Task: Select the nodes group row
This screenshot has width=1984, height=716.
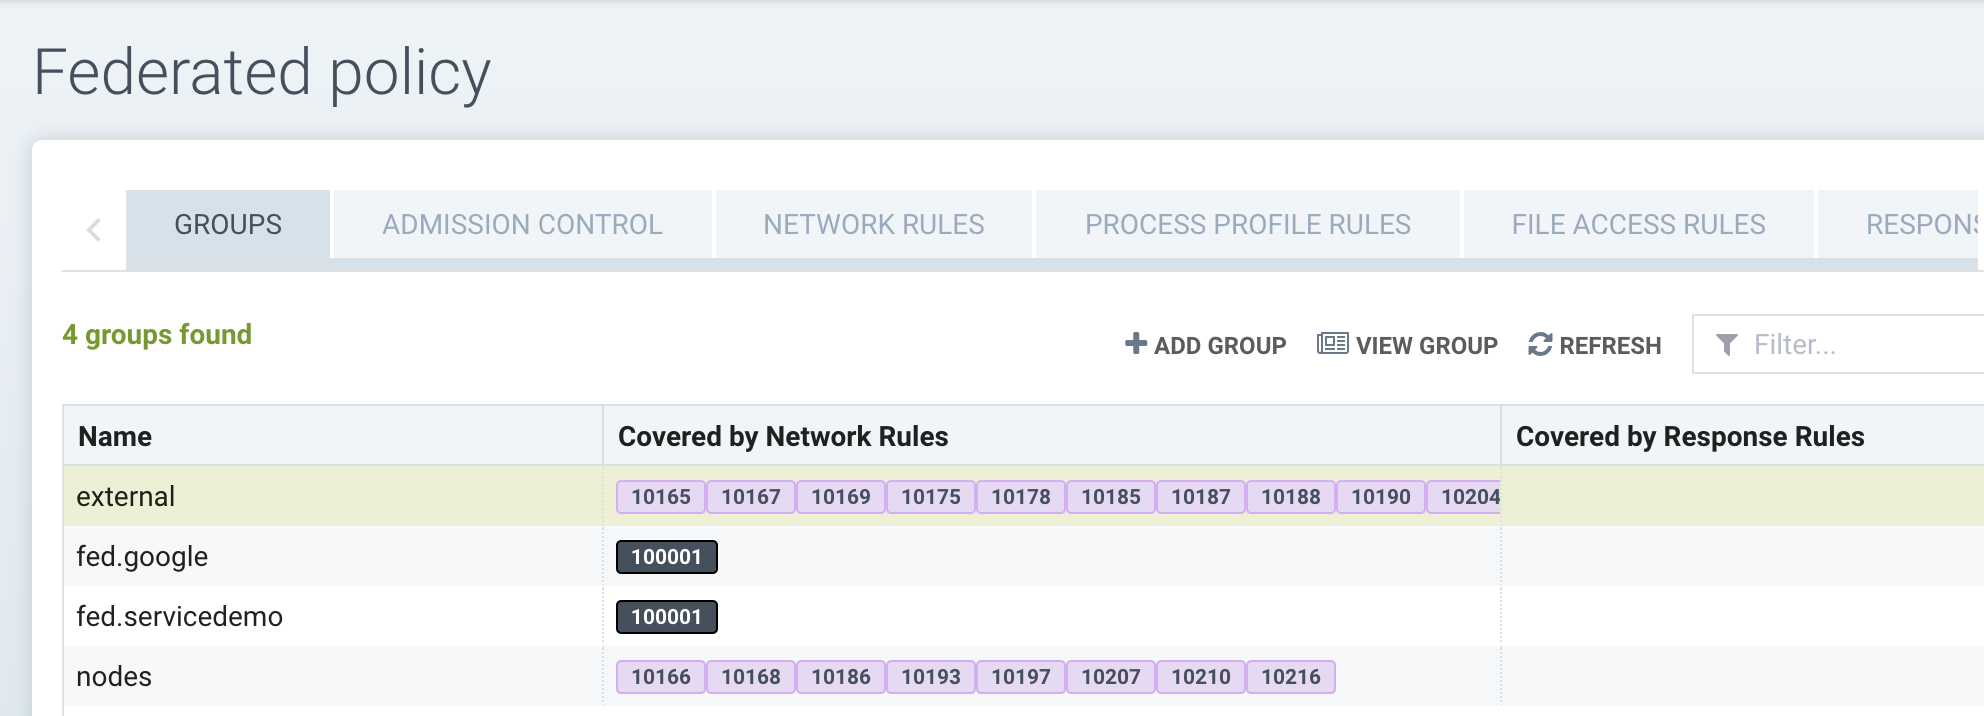Action: [x=114, y=677]
